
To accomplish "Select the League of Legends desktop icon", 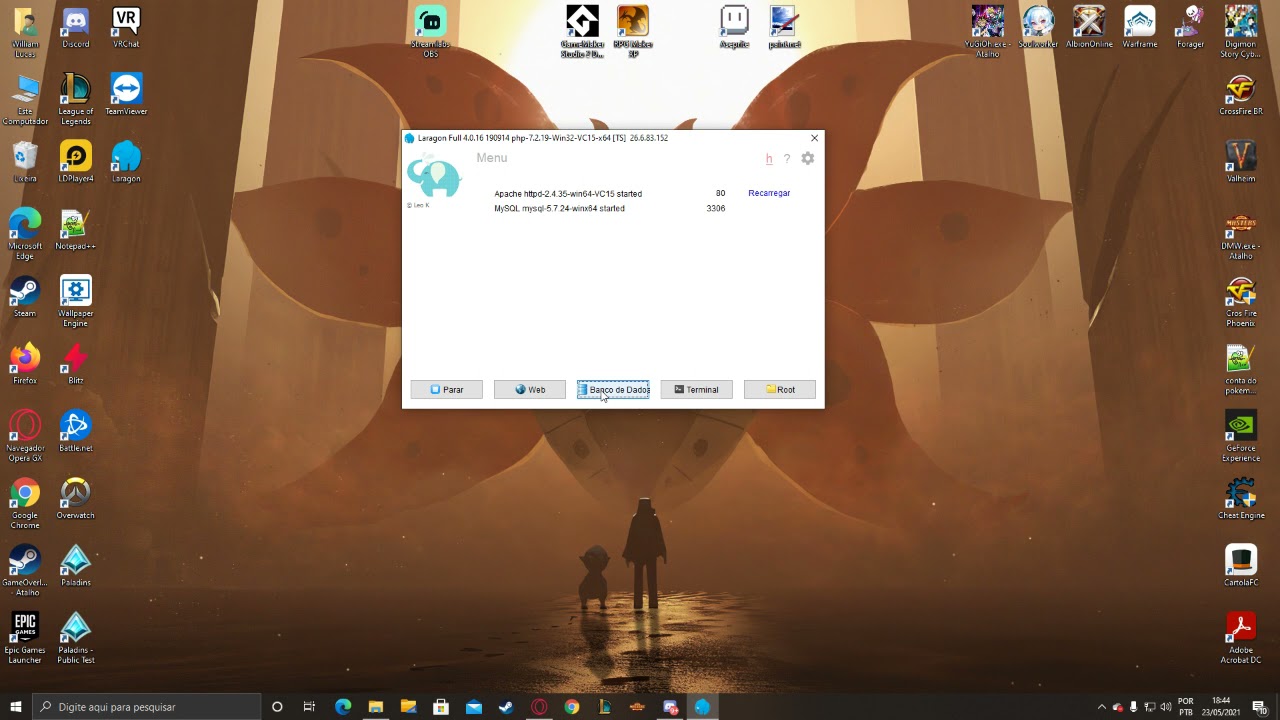I will click(76, 98).
